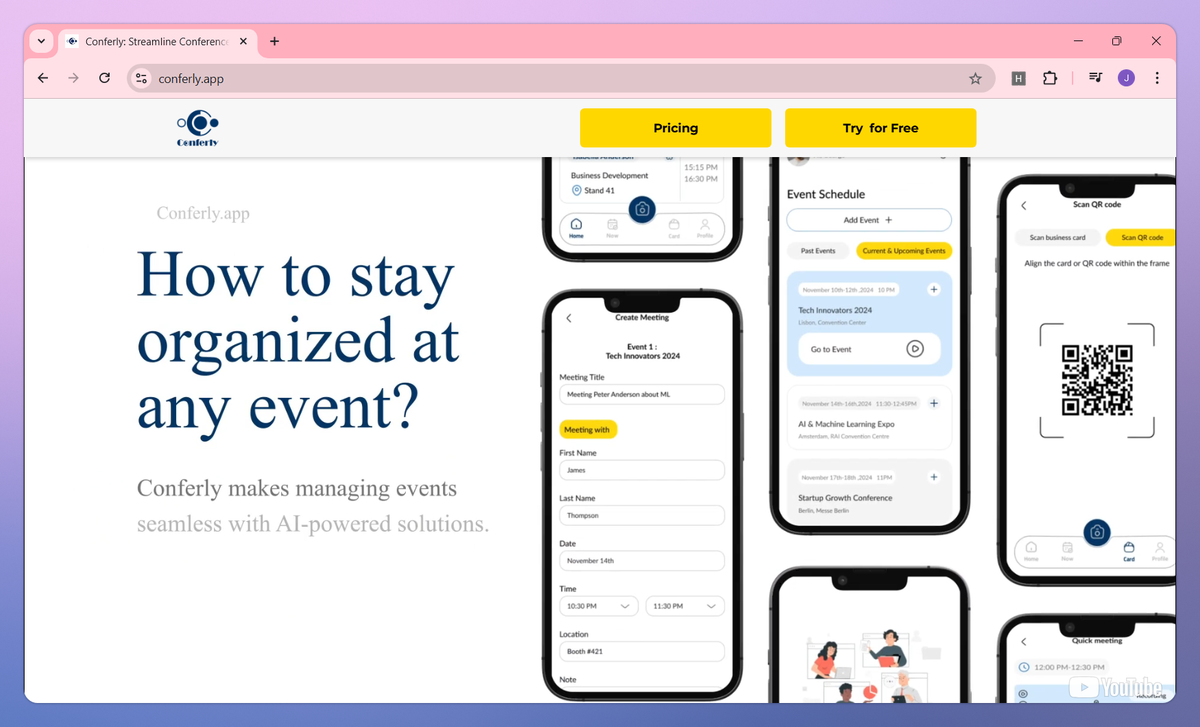Click the Event Schedule heading
Viewport: 1200px width, 727px height.
[826, 194]
